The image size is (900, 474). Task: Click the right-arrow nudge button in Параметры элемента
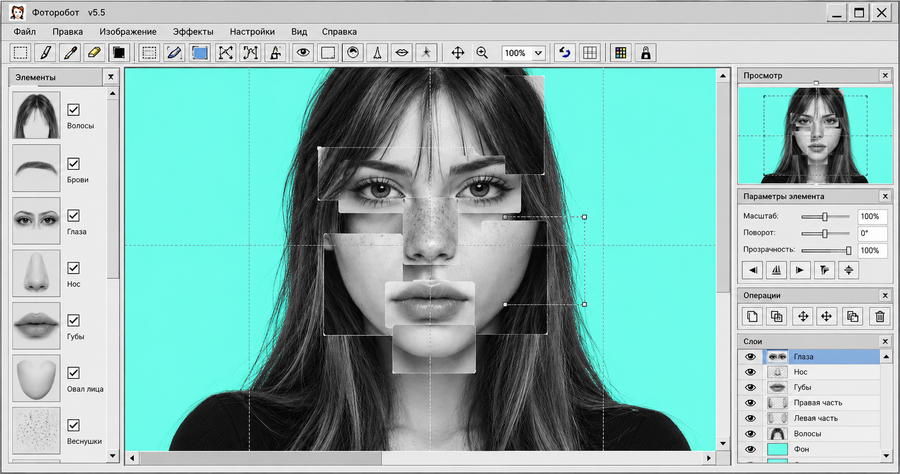pos(800,270)
